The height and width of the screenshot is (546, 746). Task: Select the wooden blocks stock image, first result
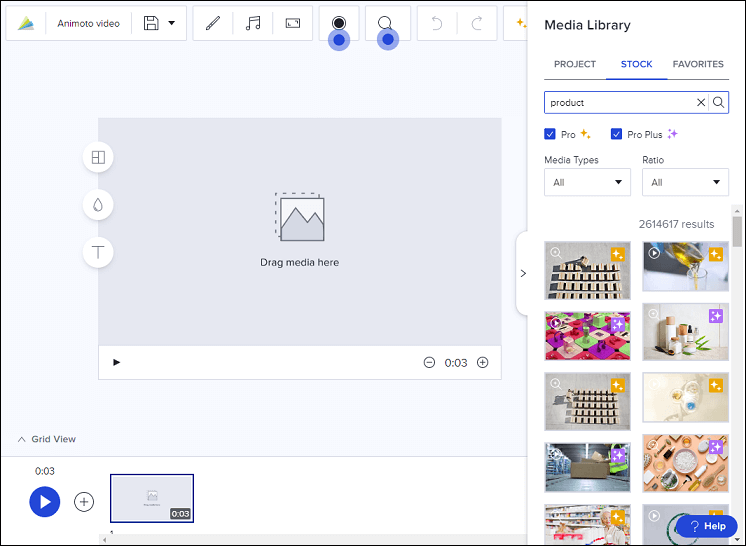point(588,271)
